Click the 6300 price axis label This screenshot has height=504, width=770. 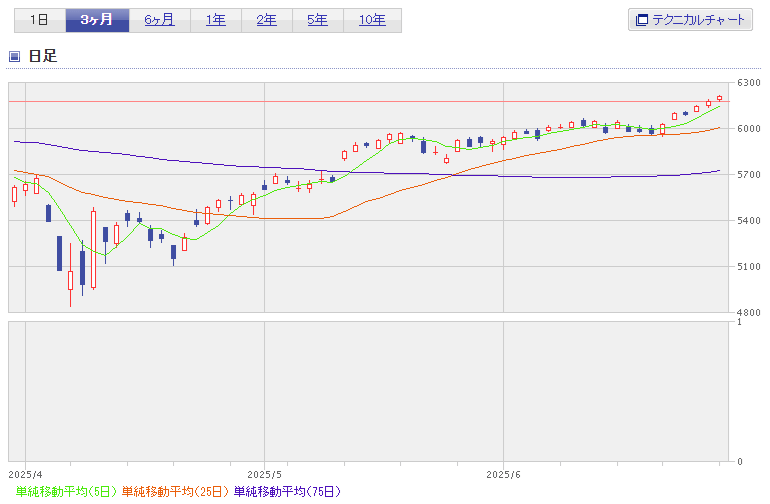(748, 83)
